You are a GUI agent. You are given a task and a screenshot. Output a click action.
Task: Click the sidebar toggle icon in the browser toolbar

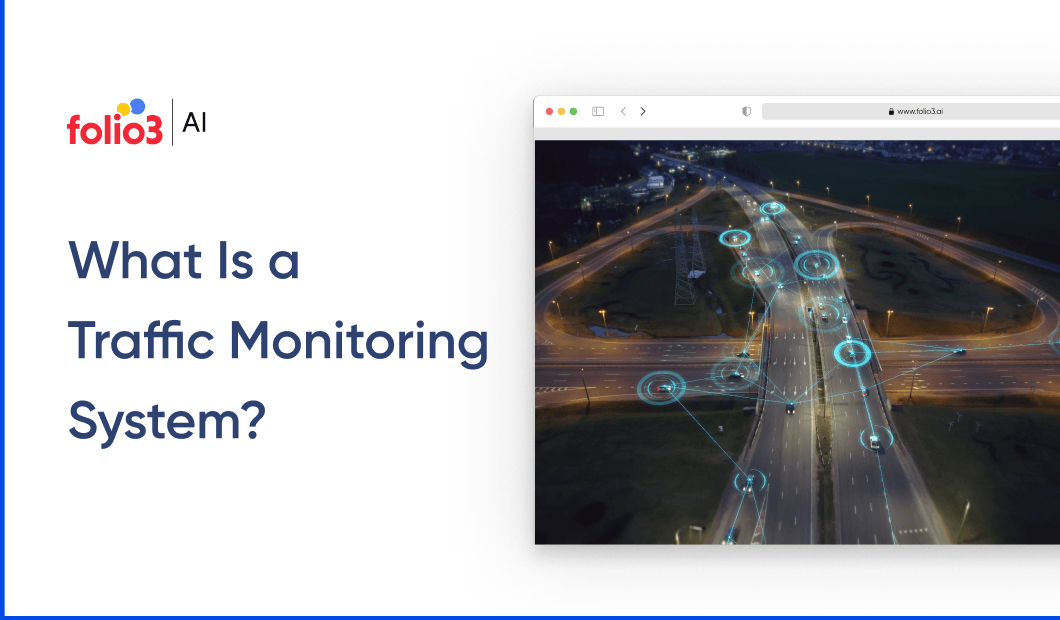pos(598,111)
